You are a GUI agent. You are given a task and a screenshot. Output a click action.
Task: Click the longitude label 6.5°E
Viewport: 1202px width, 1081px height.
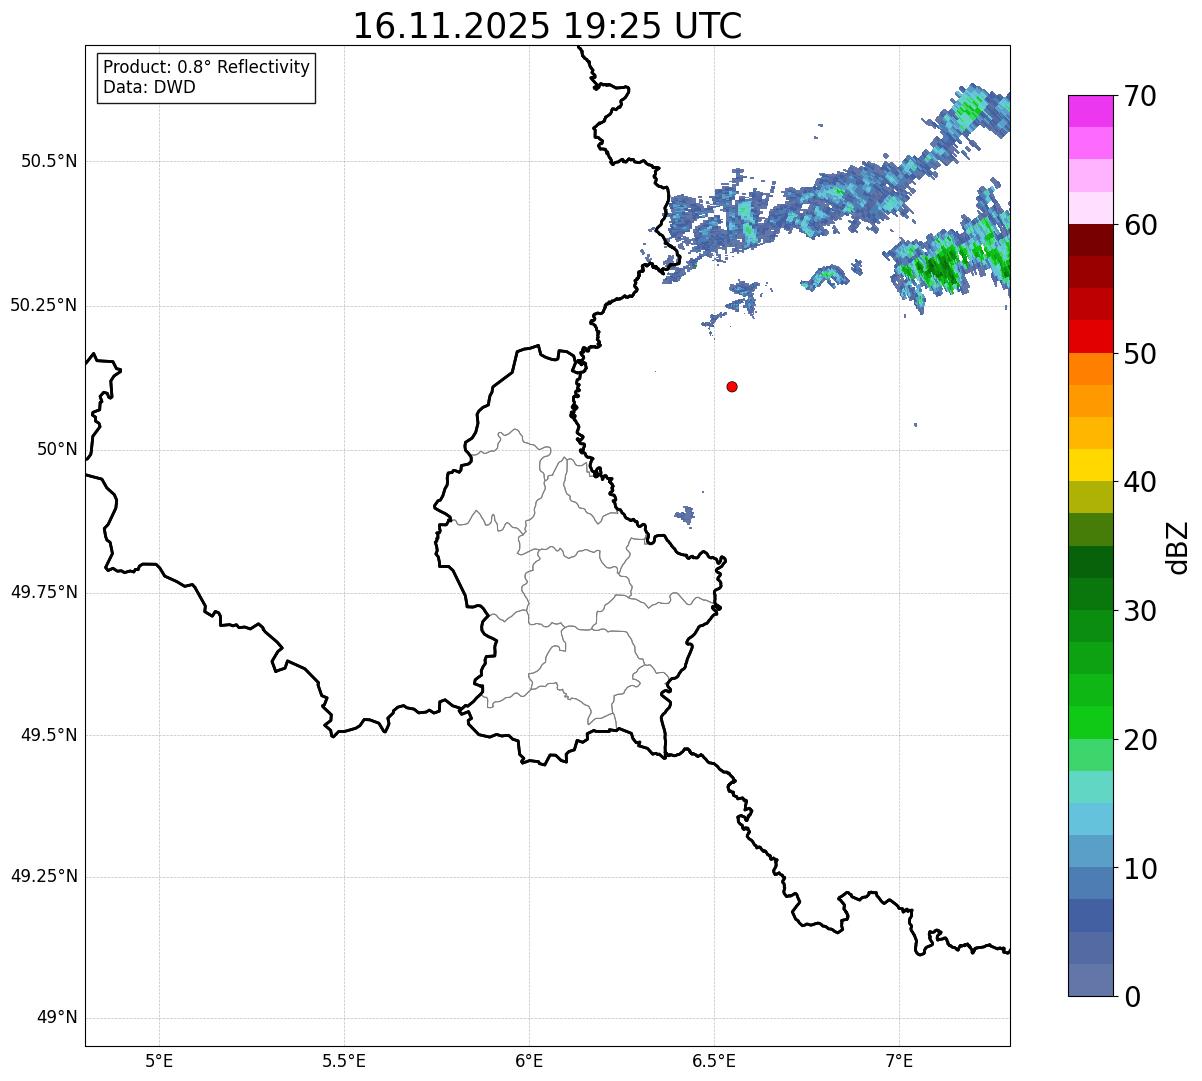pos(714,1061)
